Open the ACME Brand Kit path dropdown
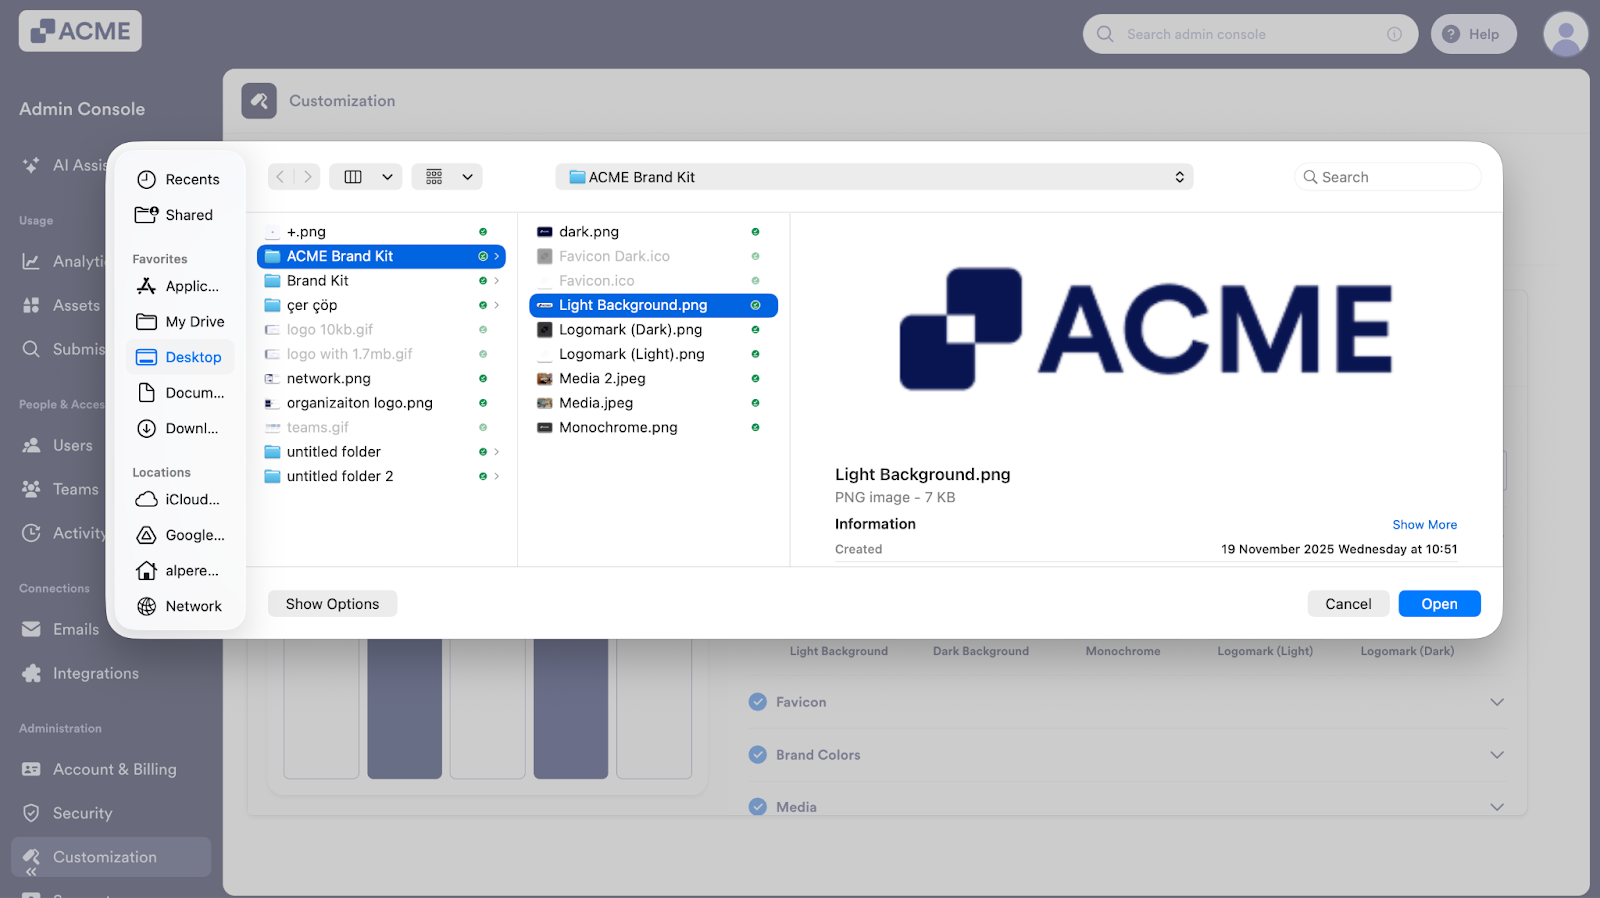Viewport: 1600px width, 898px height. [x=874, y=177]
